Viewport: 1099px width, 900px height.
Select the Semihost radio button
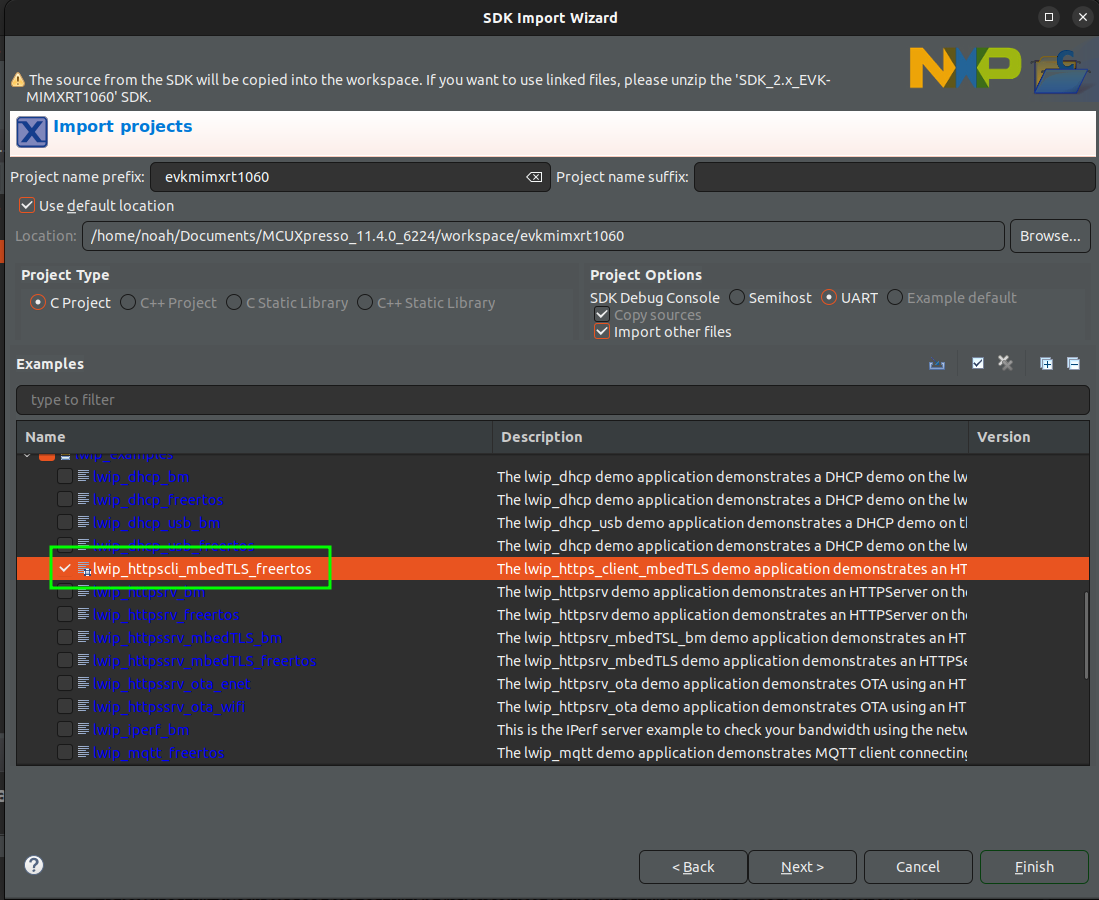point(737,298)
